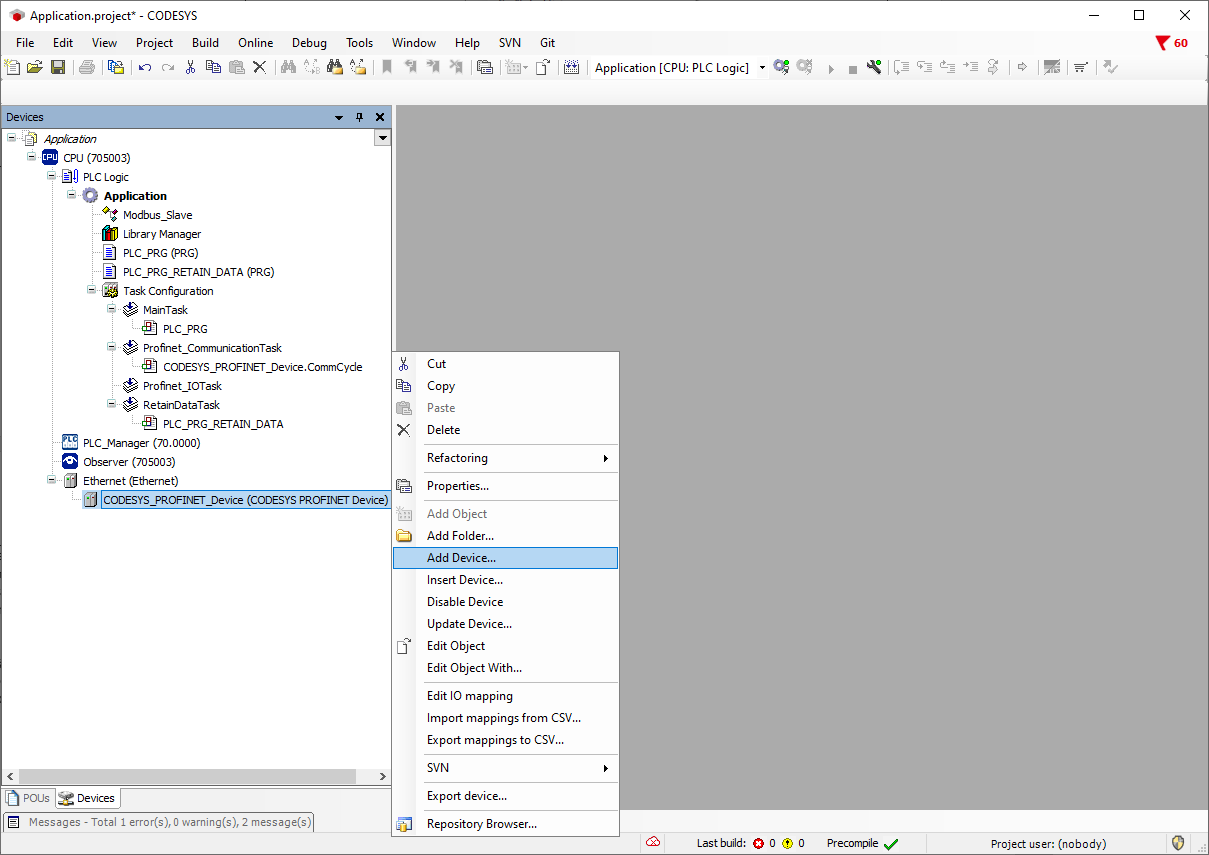Open the Devices panel dropdown arrow
The width and height of the screenshot is (1209, 855).
tap(339, 117)
